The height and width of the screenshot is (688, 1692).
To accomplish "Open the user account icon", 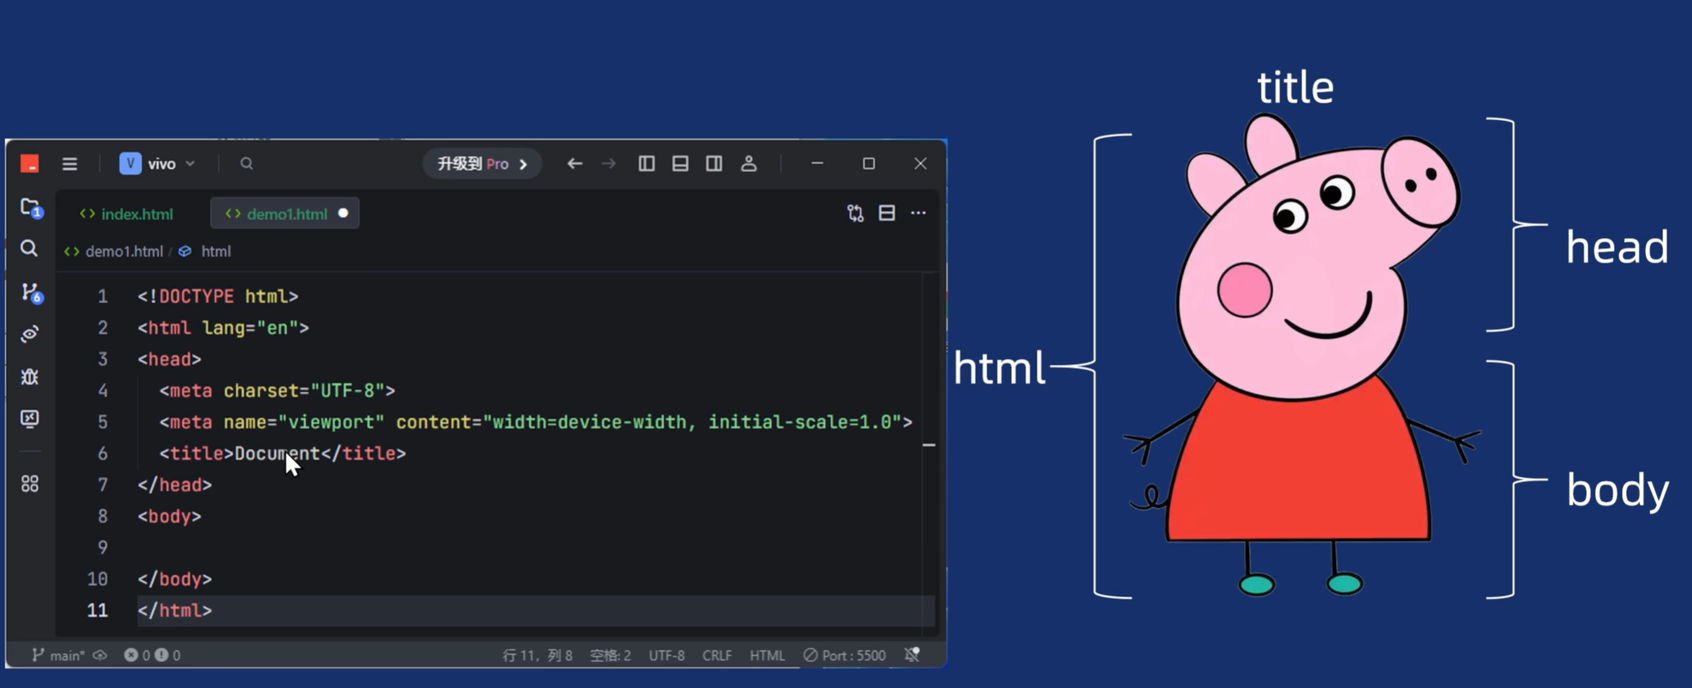I will (749, 164).
